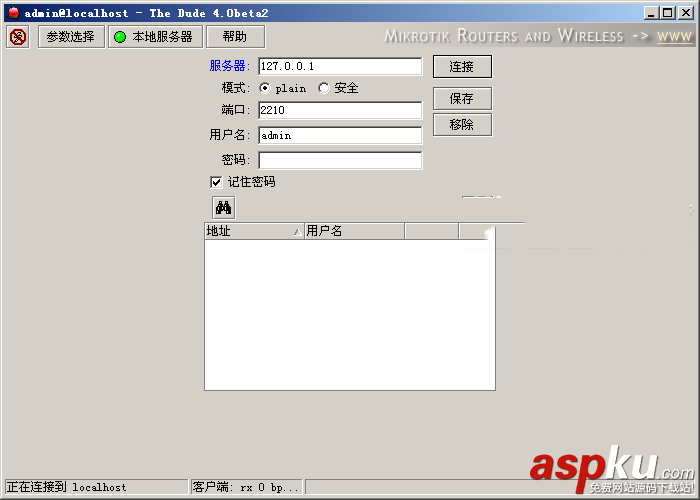Click the blue 服务器 label

click(x=229, y=66)
